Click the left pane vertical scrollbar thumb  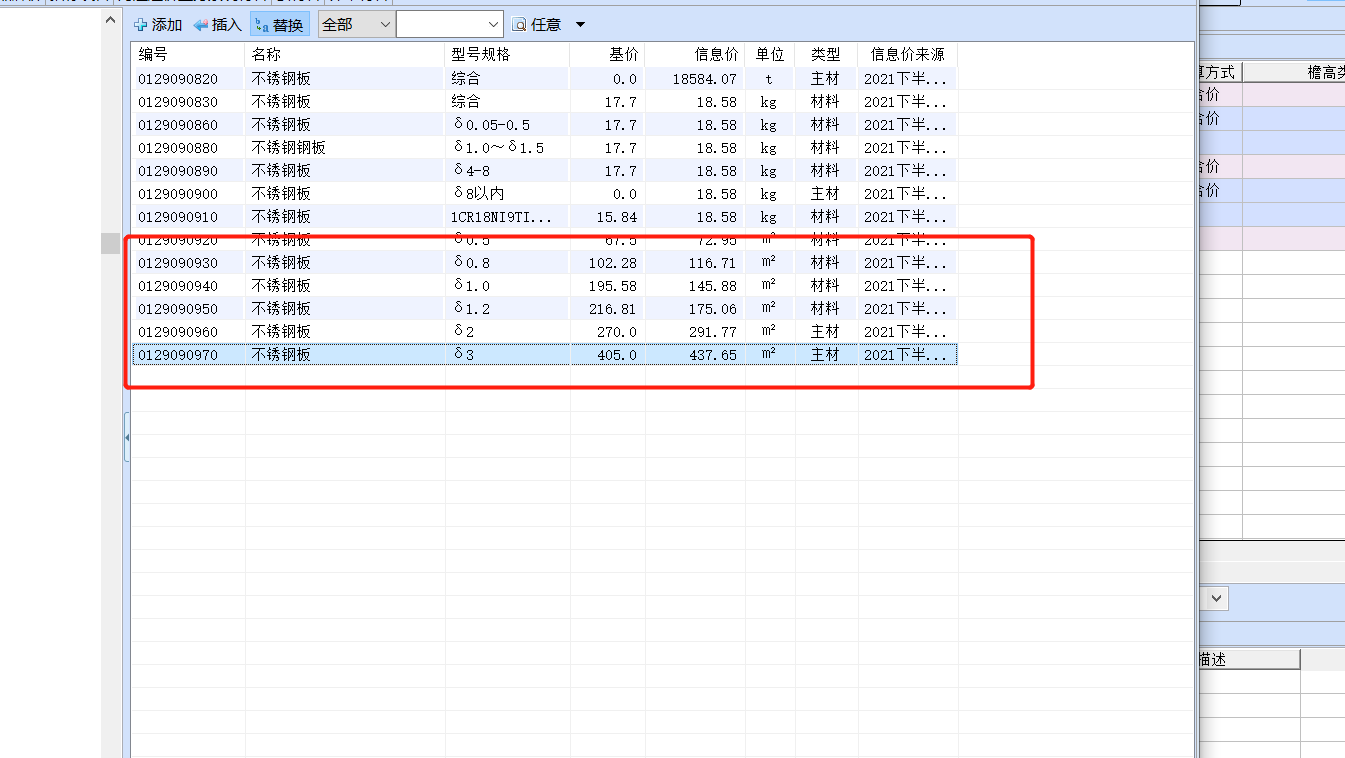110,243
